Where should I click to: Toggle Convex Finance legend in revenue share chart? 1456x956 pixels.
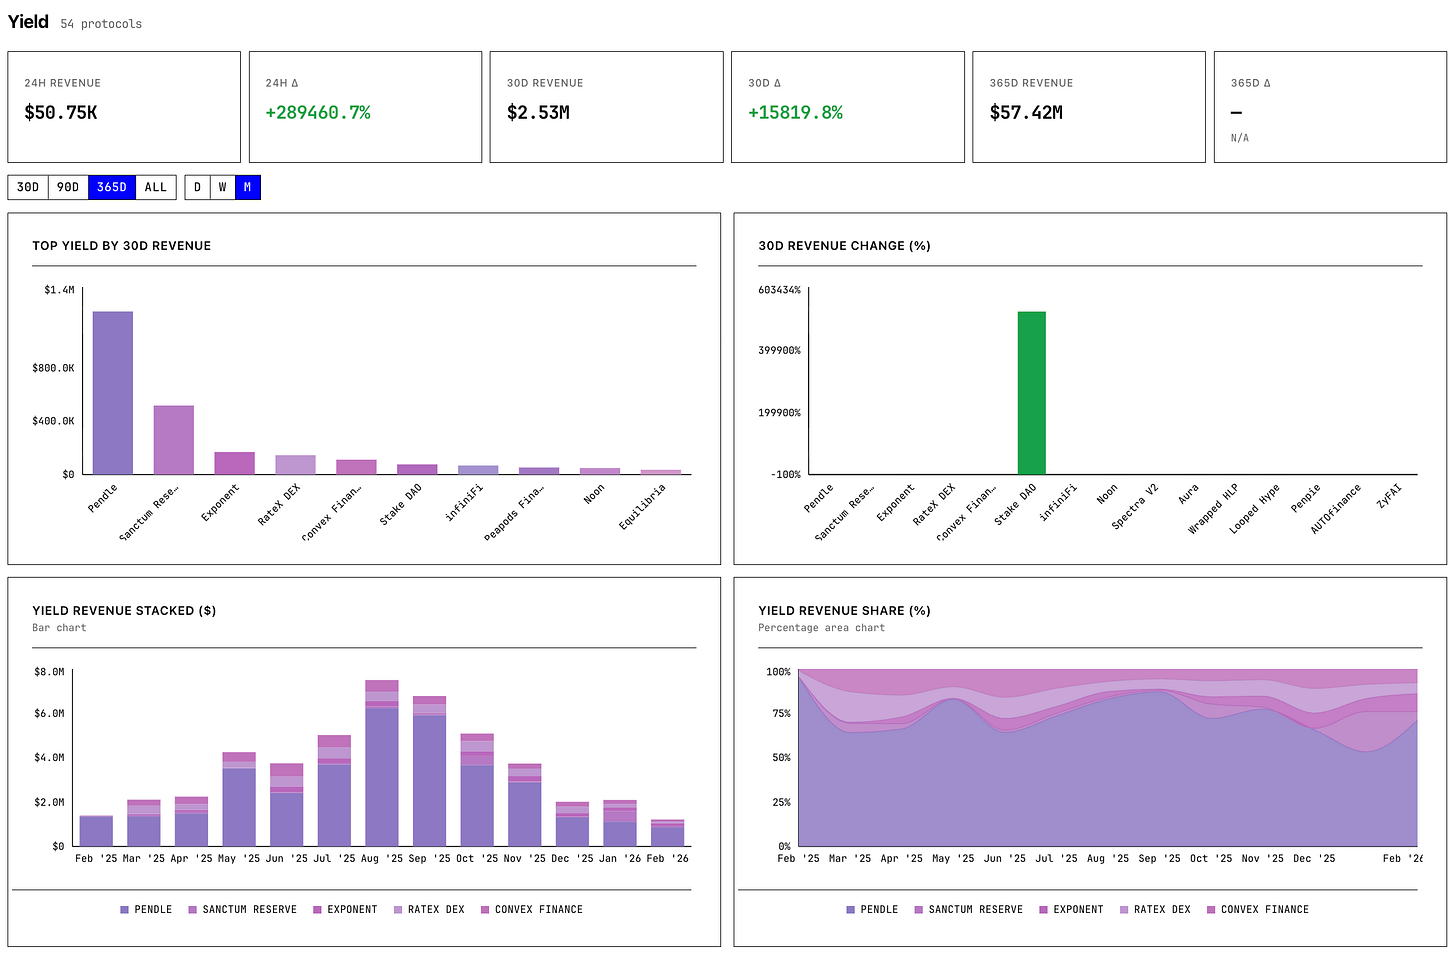coord(1257,910)
